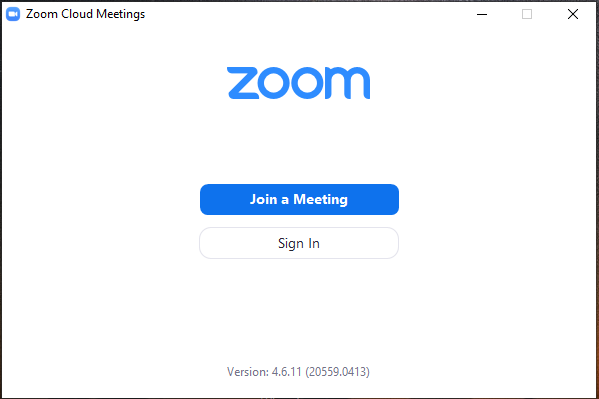Click the Sign In text label
The image size is (599, 399).
[299, 243]
